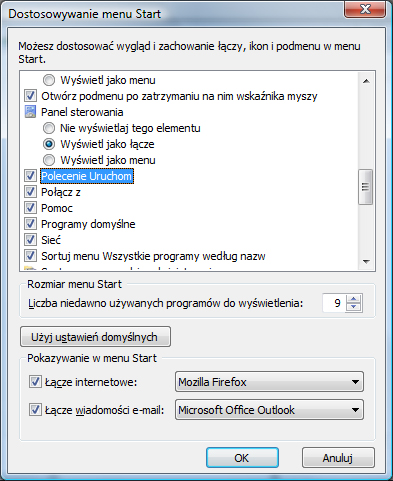Click the 'Programy domyślne' label text
Viewport: 393px width, 481px height.
coord(88,224)
